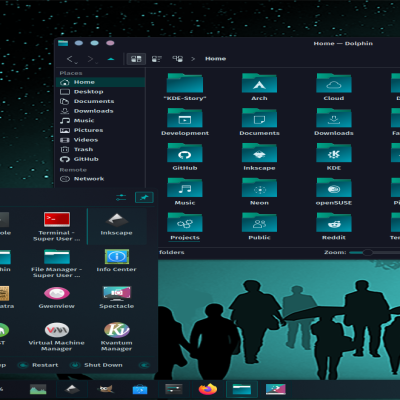Open the Konsole-style app at taskbar end
Image resolution: width=400 pixels, height=400 pixels.
pos(276,389)
